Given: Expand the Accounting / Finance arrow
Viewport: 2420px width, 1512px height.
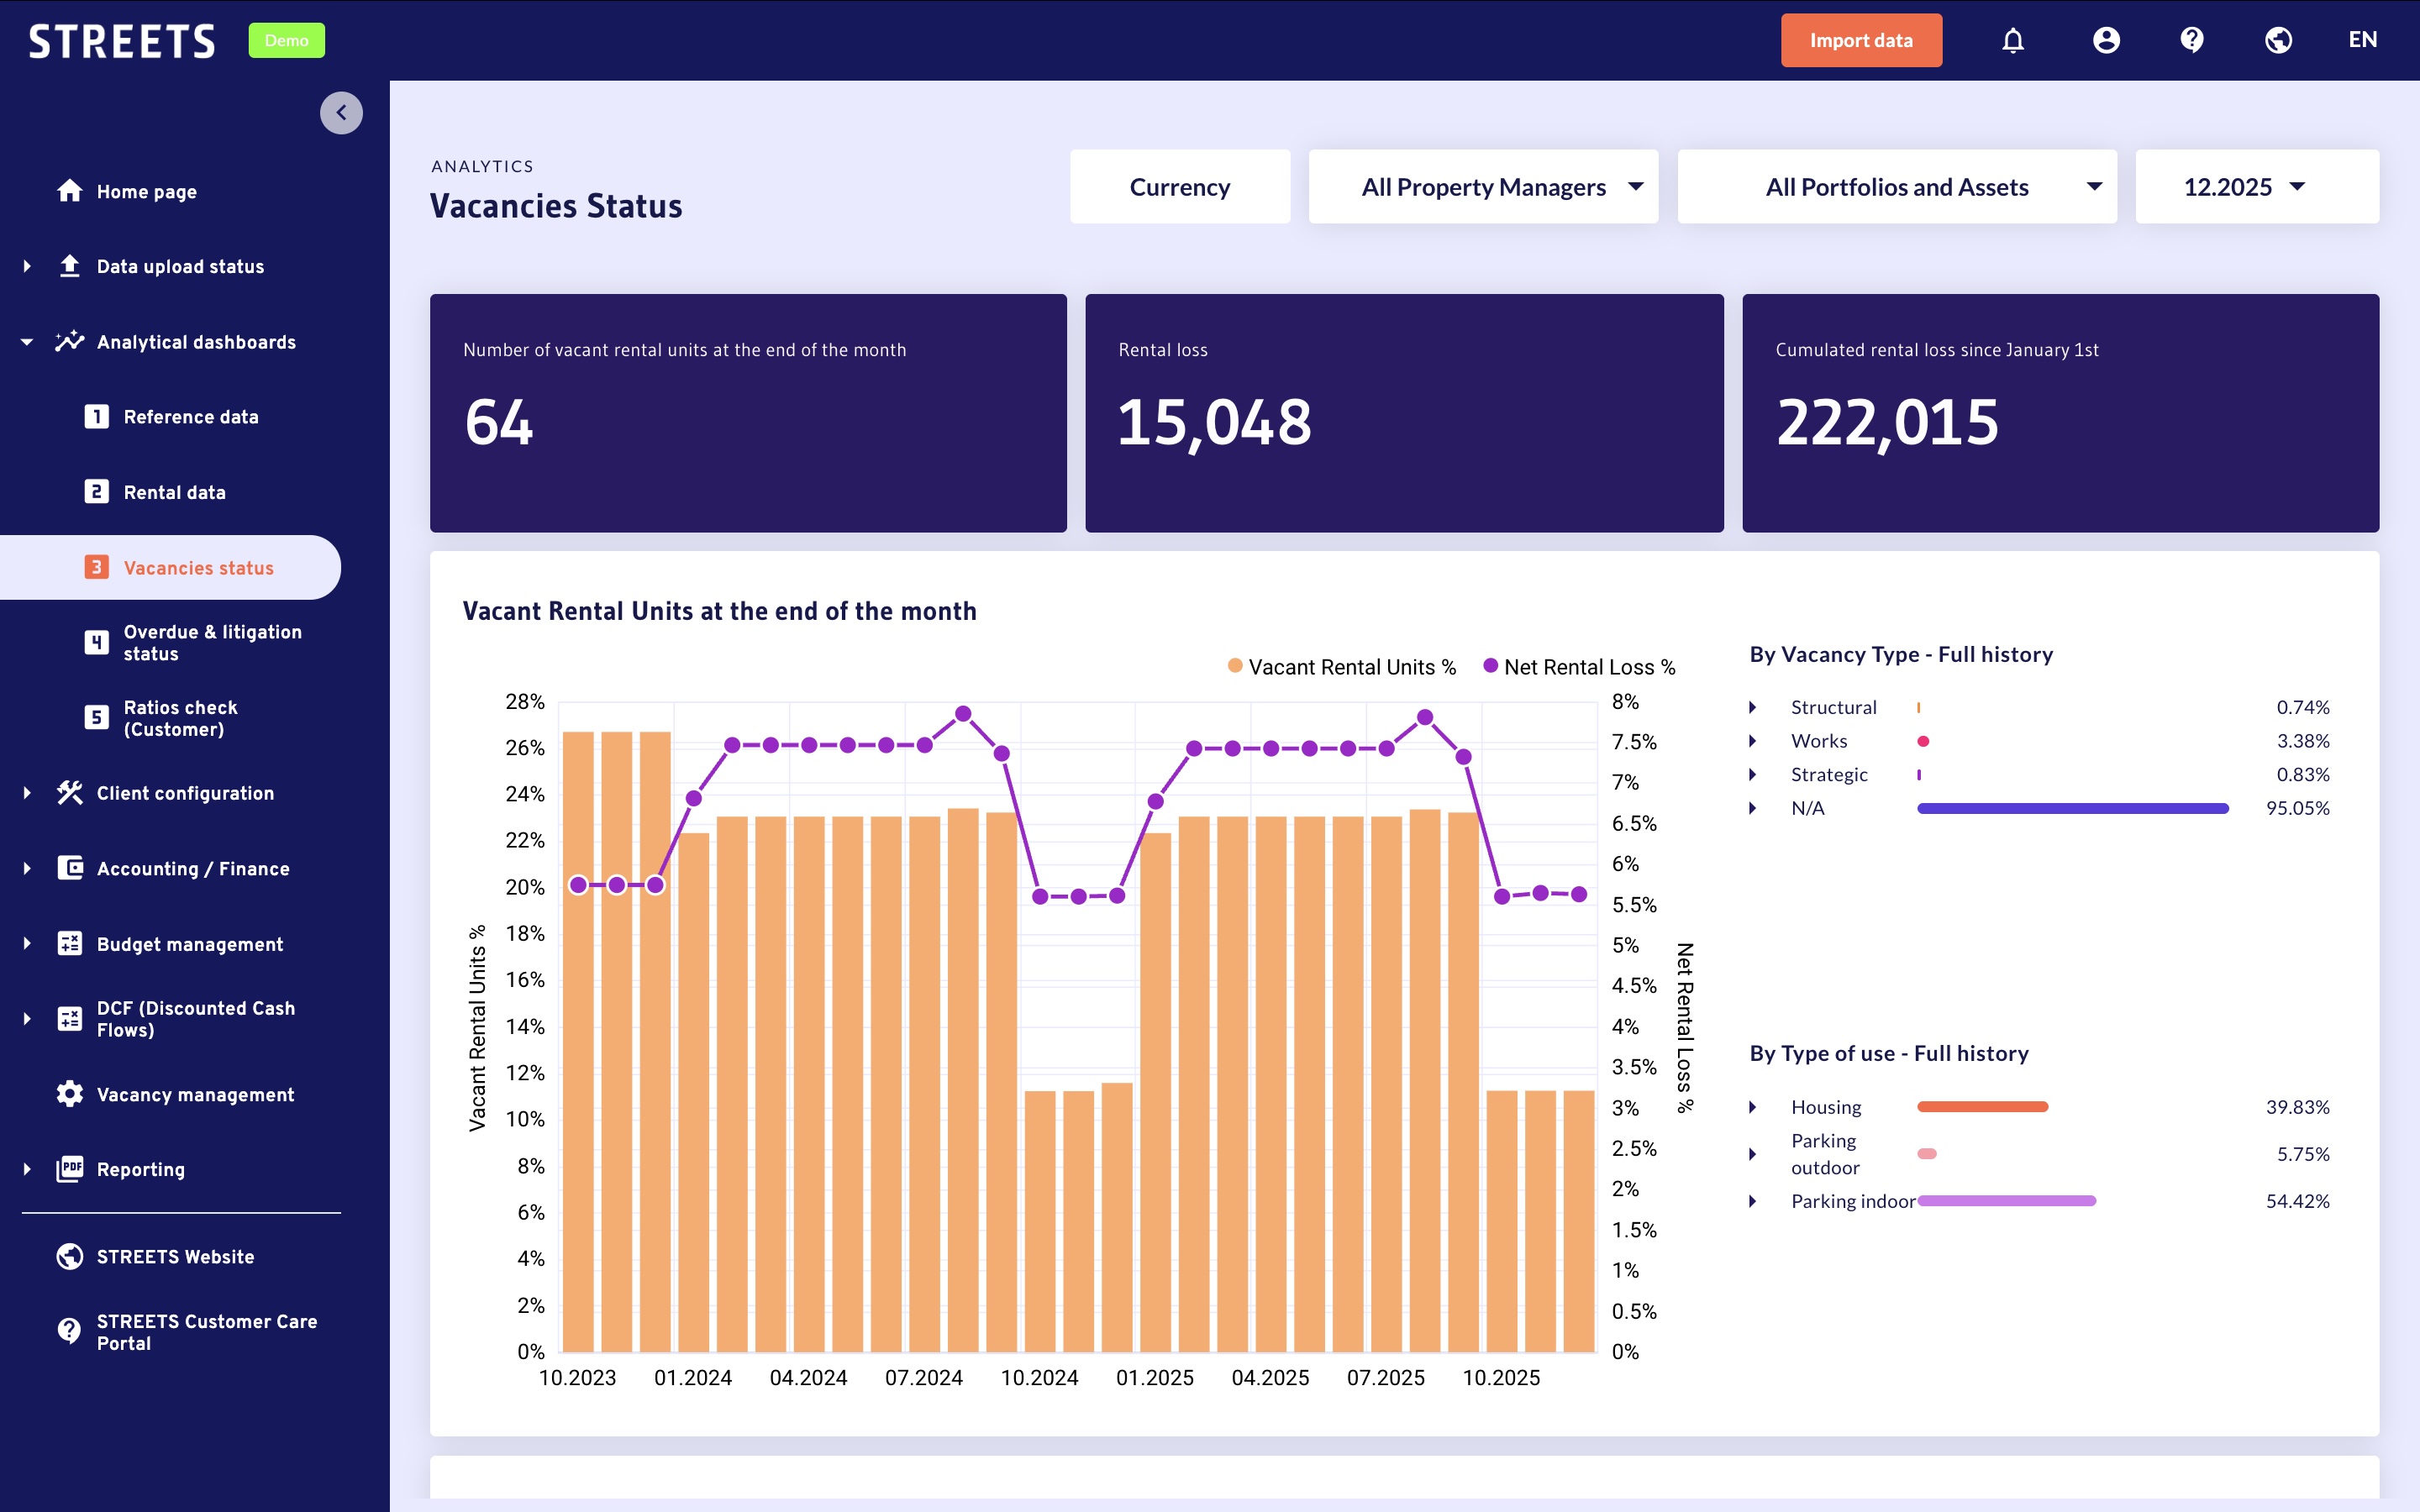Looking at the screenshot, I should 28,868.
